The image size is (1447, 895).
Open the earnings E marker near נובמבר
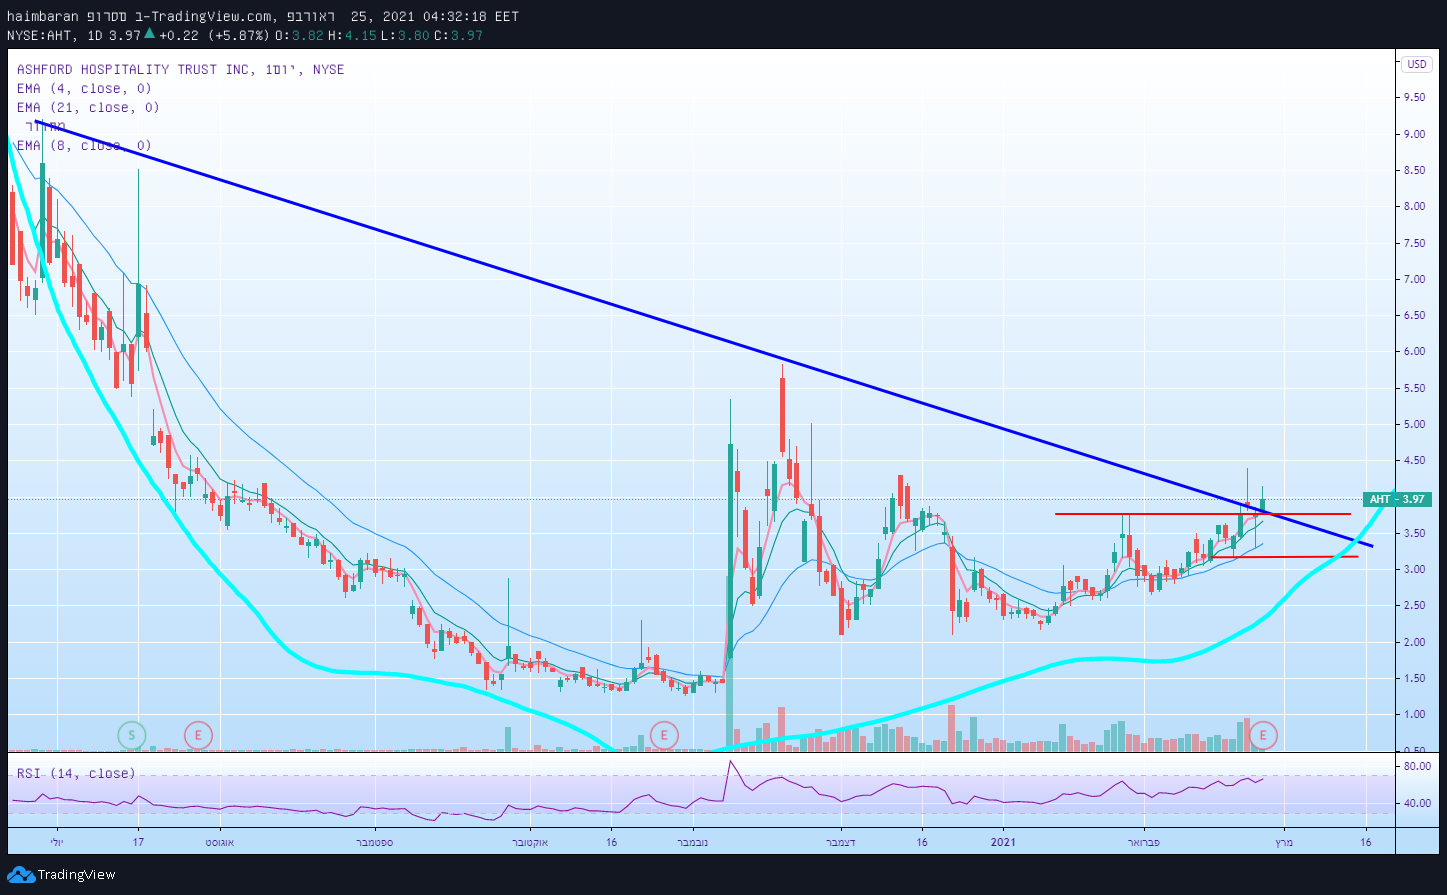[663, 735]
